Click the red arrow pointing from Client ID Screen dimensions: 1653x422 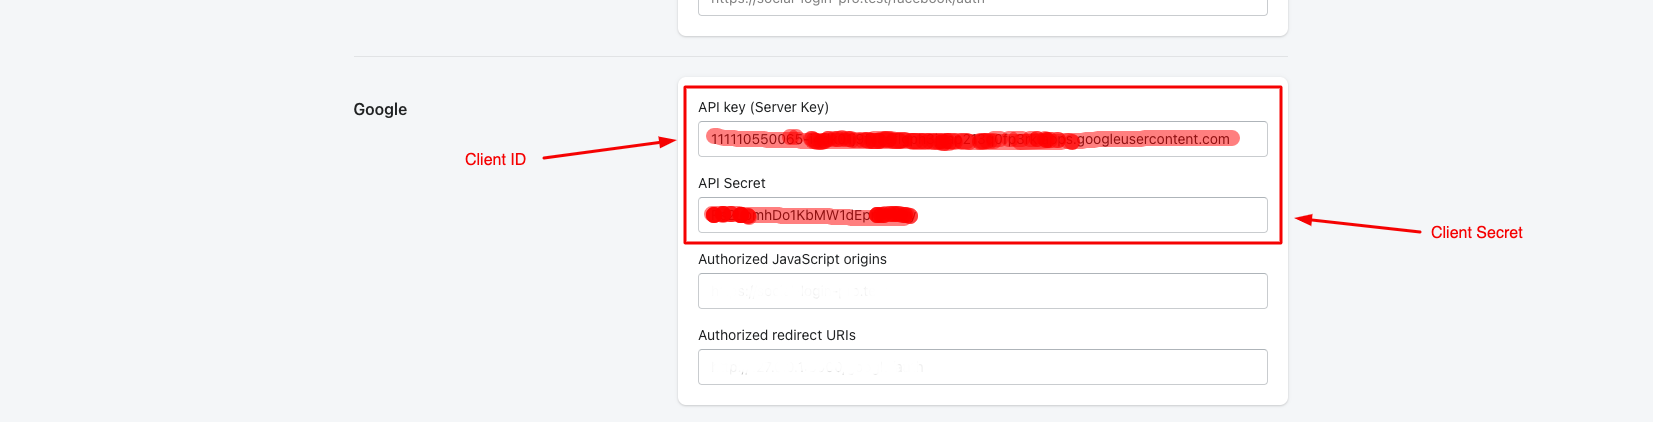click(610, 149)
